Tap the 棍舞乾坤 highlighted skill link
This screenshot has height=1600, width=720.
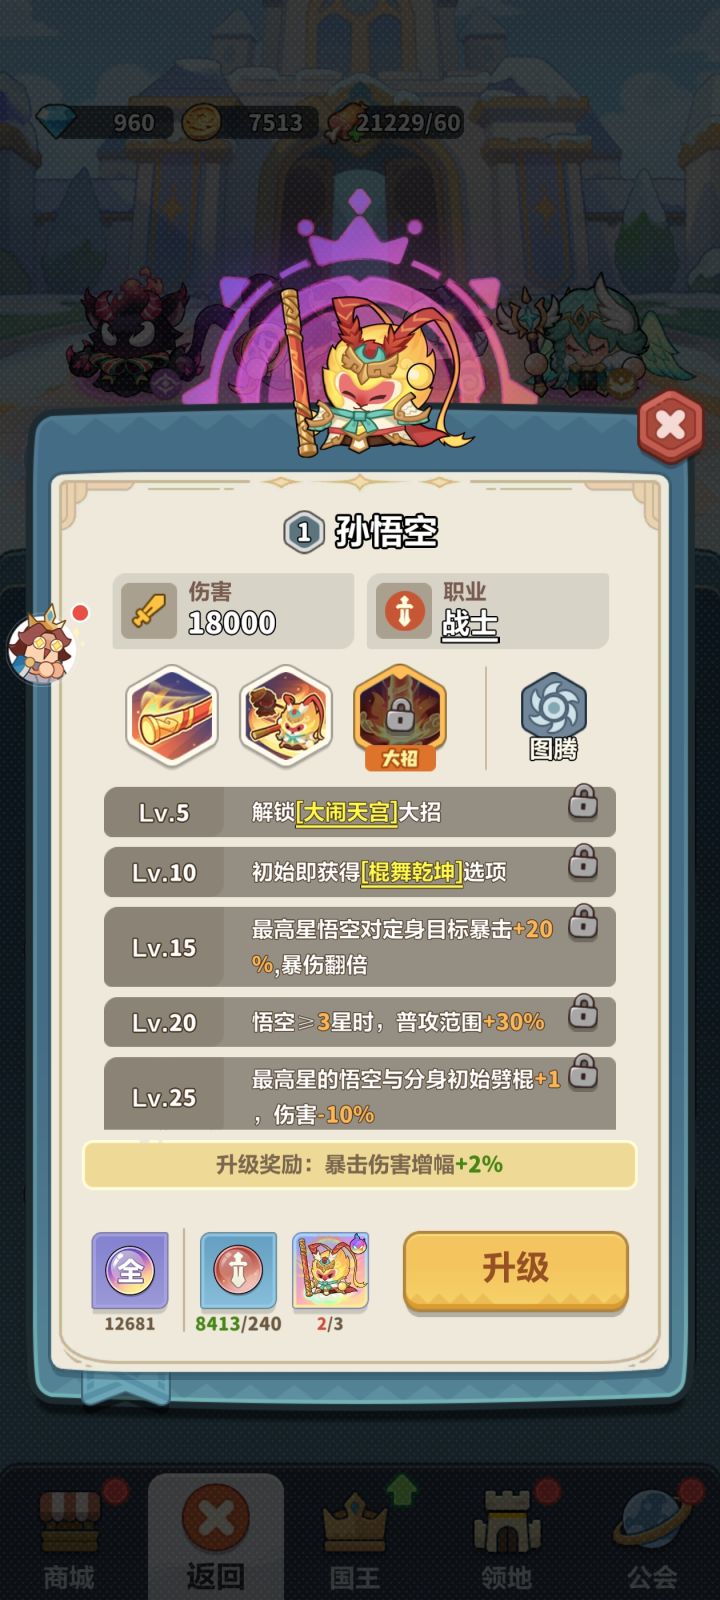(411, 872)
